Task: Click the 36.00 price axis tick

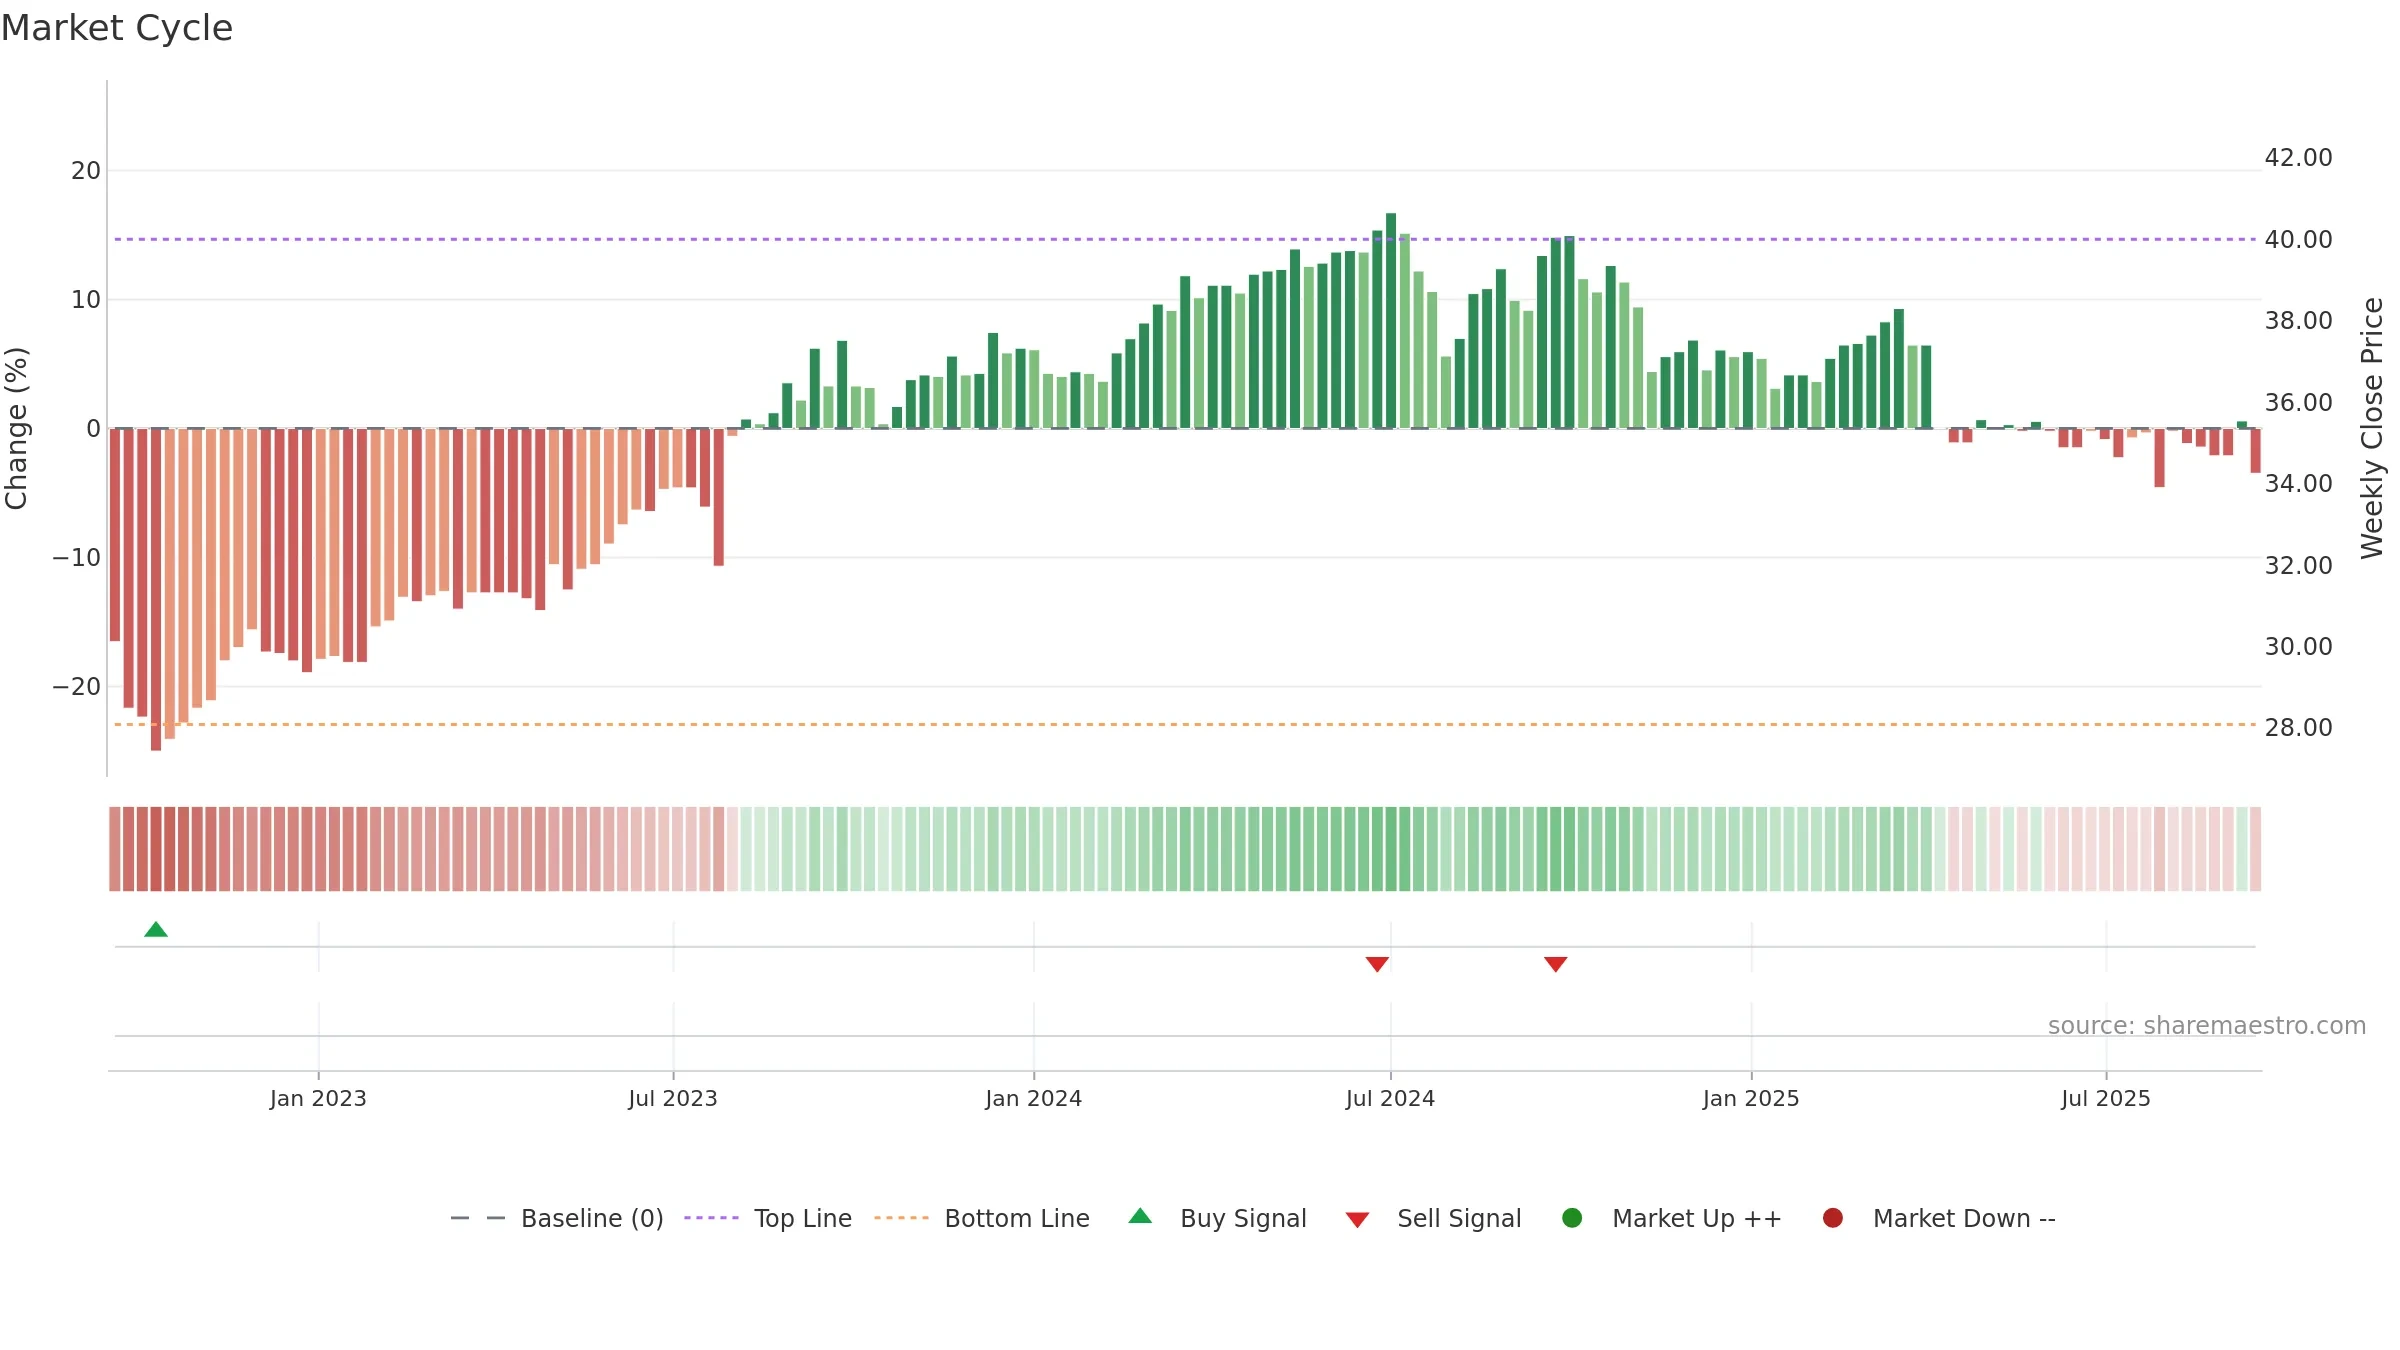Action: 2298,403
